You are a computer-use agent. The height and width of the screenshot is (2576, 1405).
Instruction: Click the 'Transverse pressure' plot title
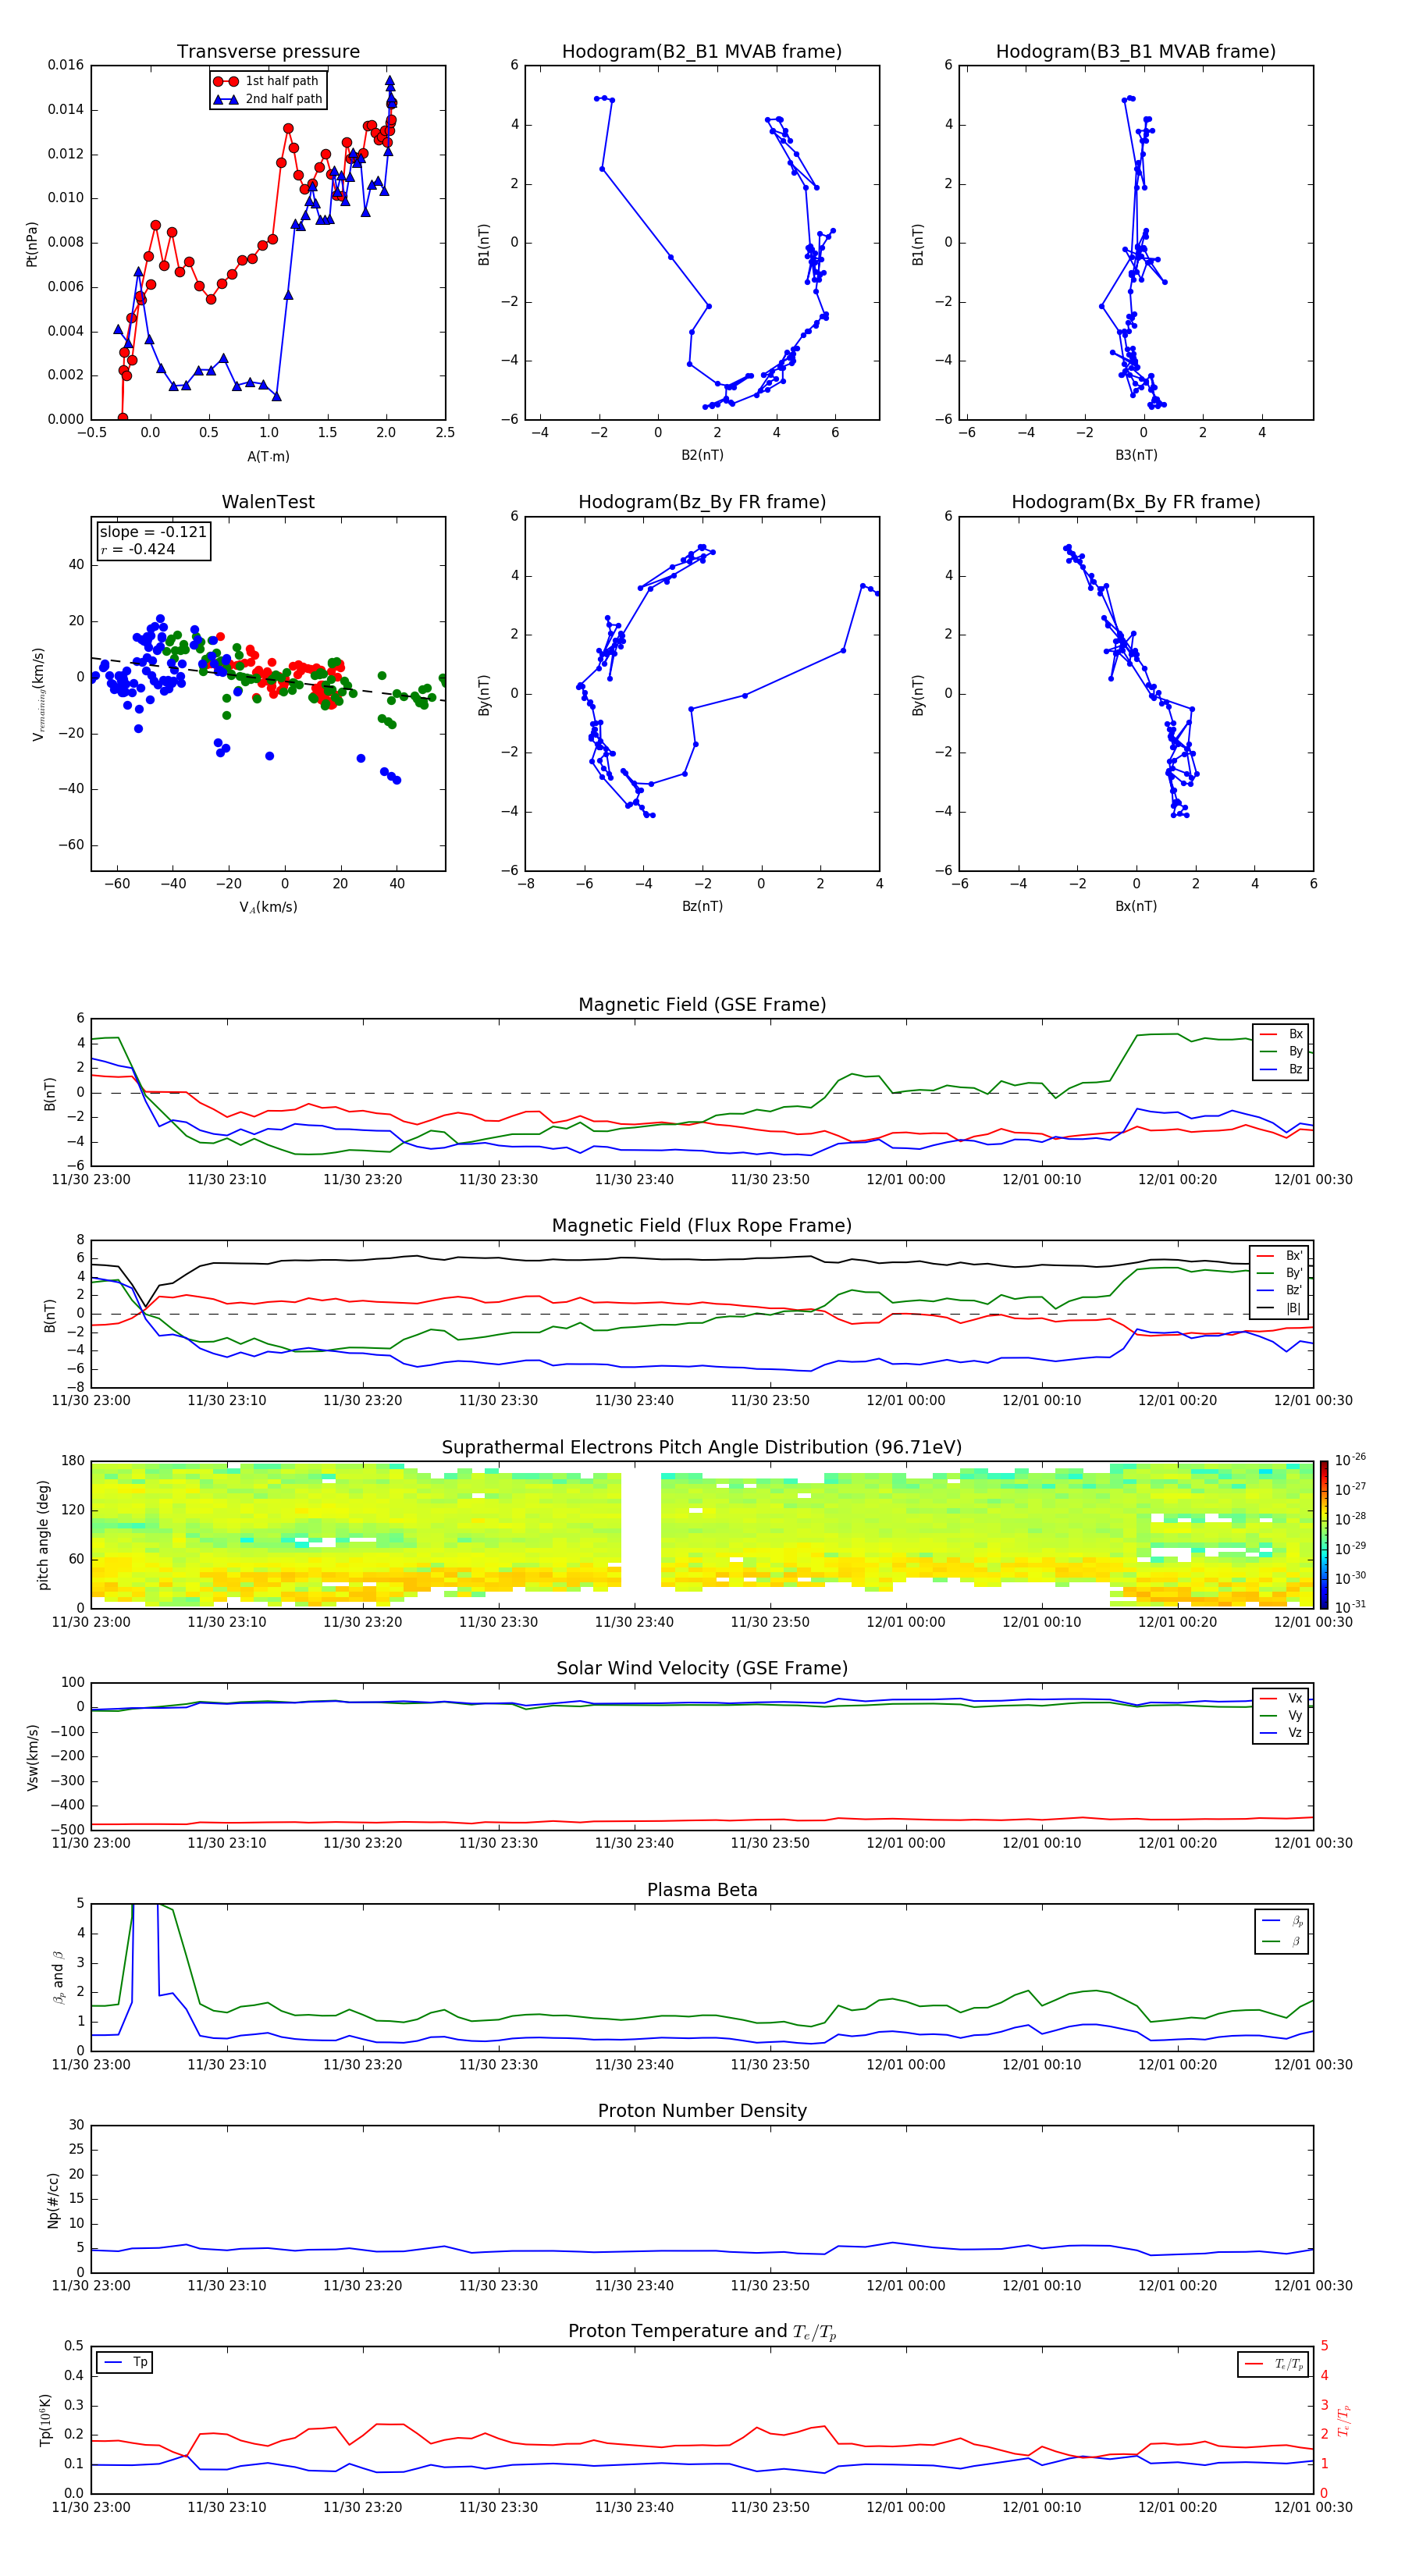click(x=268, y=52)
